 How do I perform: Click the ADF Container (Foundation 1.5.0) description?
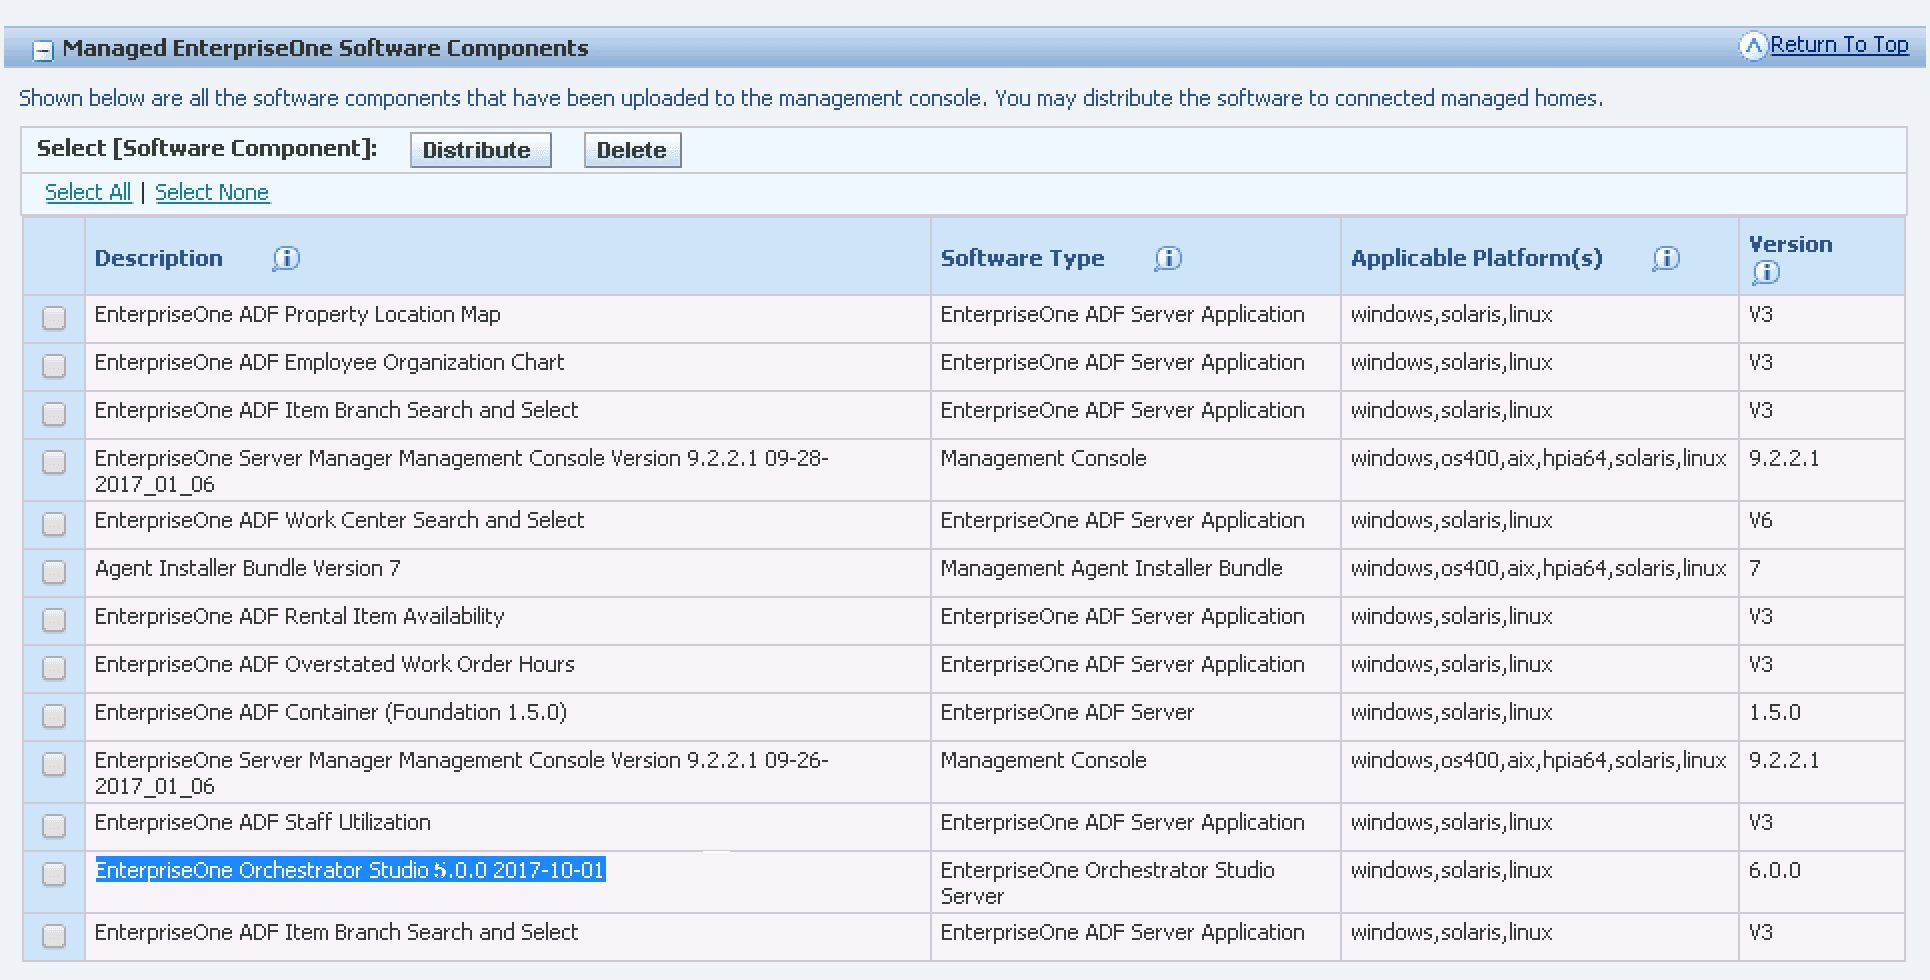330,712
